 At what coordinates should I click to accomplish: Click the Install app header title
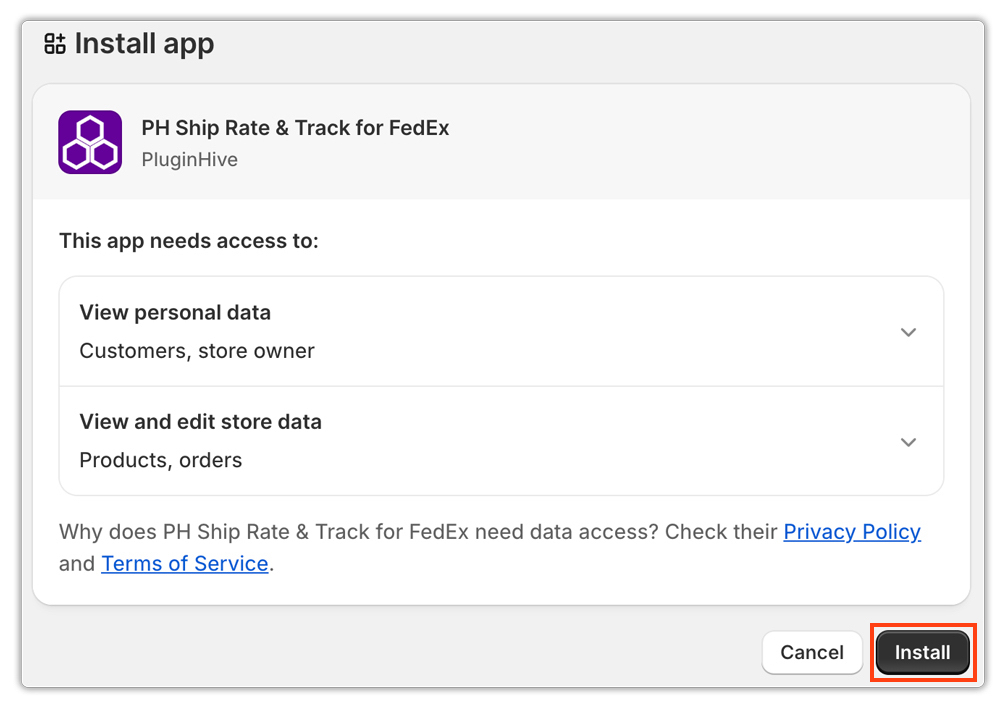(144, 43)
